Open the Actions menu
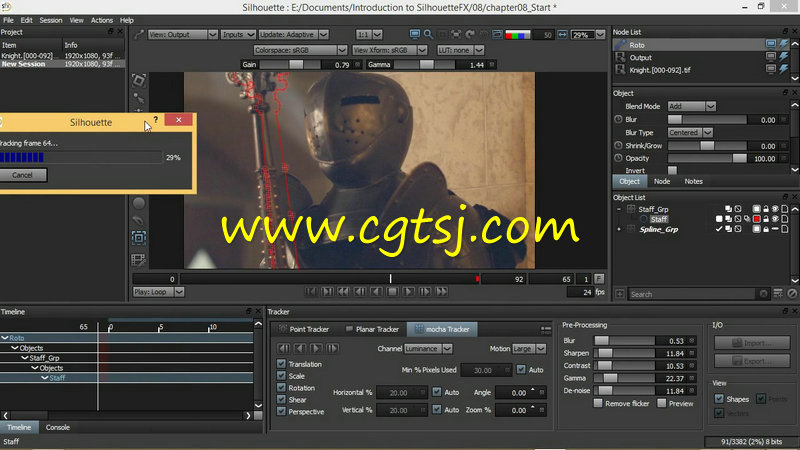Viewport: 800px width, 450px height. pyautogui.click(x=102, y=20)
